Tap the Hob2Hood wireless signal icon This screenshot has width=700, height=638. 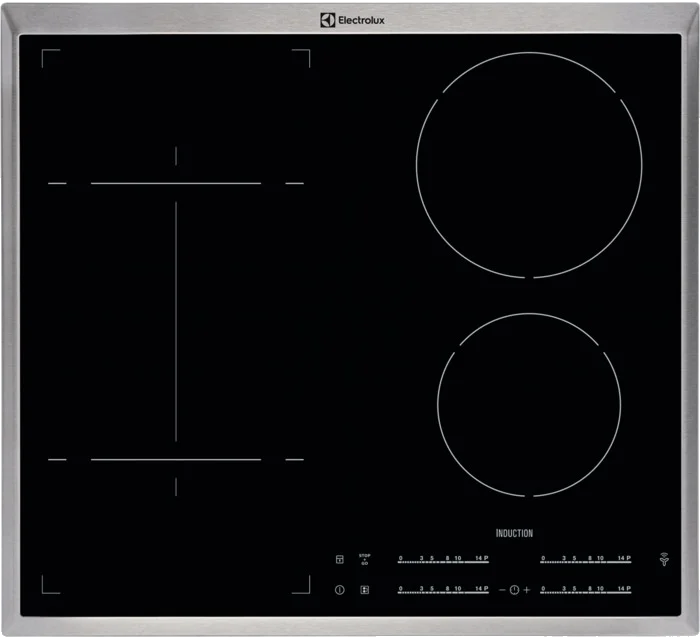(x=662, y=559)
